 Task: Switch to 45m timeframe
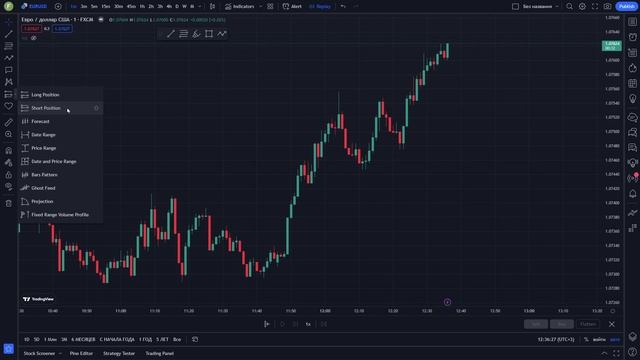[x=131, y=6]
